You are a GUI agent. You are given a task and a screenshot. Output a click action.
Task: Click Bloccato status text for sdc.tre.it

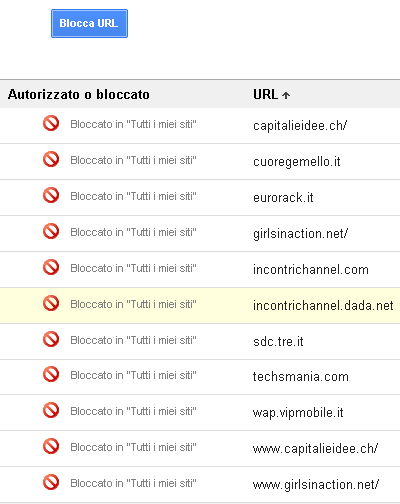click(133, 340)
